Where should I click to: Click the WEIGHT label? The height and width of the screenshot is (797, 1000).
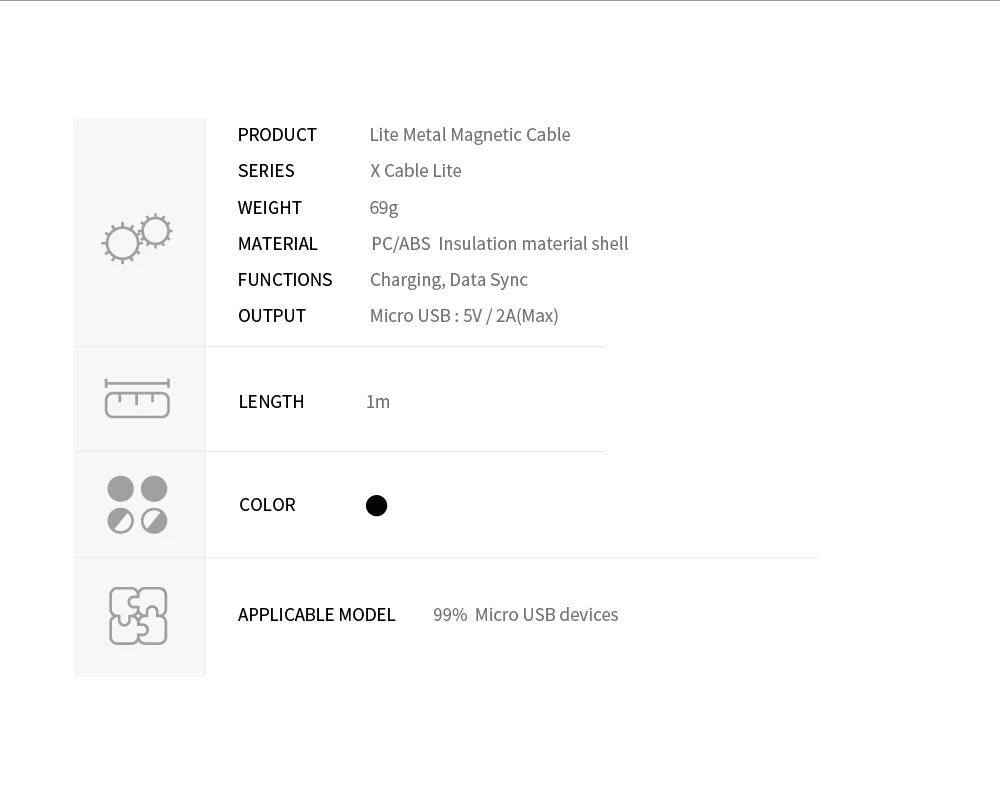[270, 208]
